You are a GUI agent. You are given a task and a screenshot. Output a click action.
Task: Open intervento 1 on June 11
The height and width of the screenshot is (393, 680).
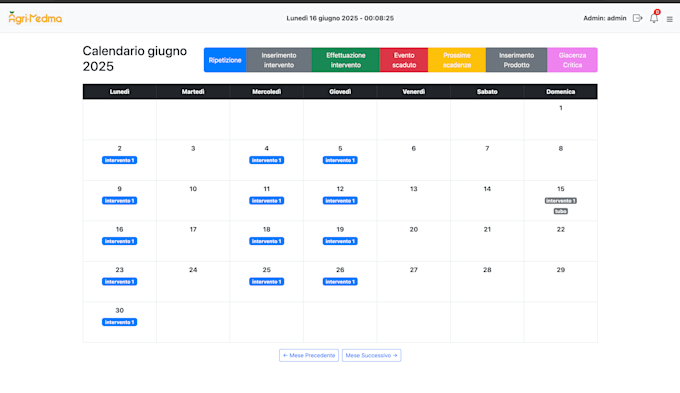pyautogui.click(x=267, y=201)
